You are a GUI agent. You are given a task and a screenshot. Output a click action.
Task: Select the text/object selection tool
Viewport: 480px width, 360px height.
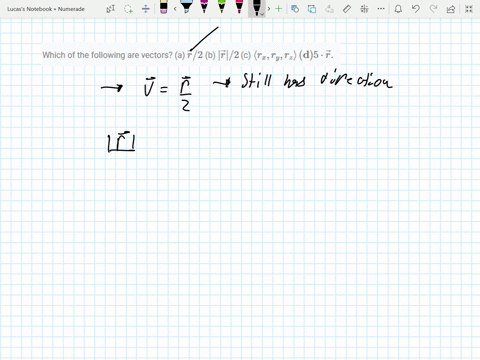pyautogui.click(x=111, y=9)
